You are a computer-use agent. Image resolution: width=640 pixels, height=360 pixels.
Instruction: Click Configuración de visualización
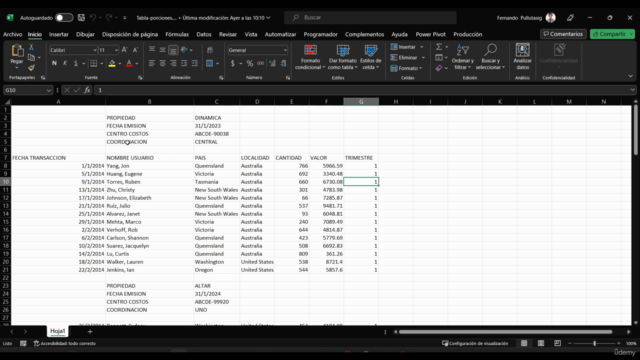pyautogui.click(x=475, y=343)
